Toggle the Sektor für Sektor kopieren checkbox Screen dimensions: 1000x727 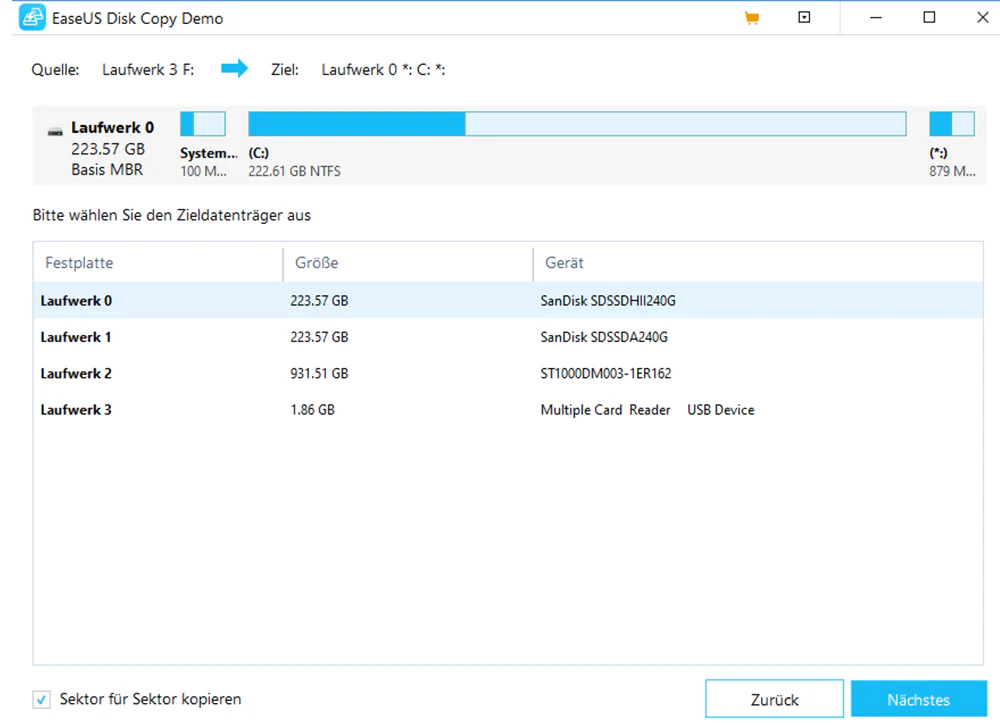coord(41,700)
